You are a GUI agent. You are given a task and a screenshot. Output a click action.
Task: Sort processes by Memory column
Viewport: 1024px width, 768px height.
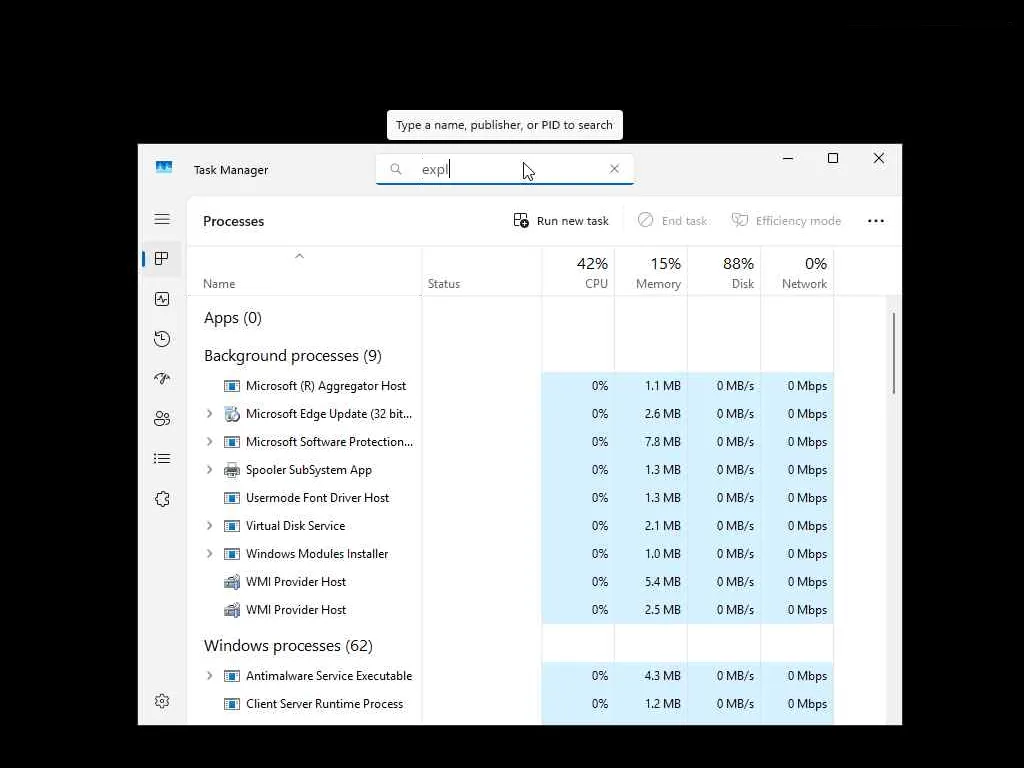[x=651, y=272]
